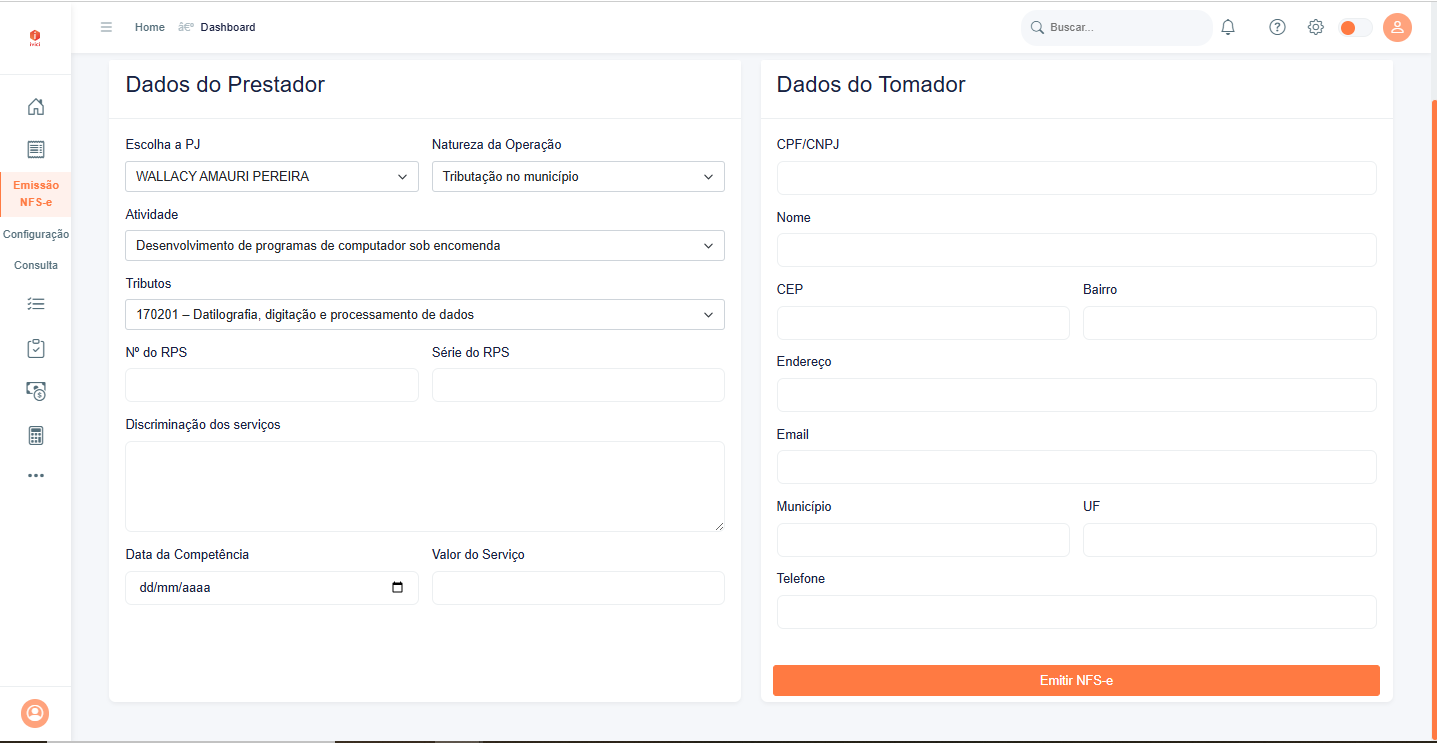This screenshot has height=743, width=1437.
Task: Expand the Tributos dropdown
Action: [425, 315]
